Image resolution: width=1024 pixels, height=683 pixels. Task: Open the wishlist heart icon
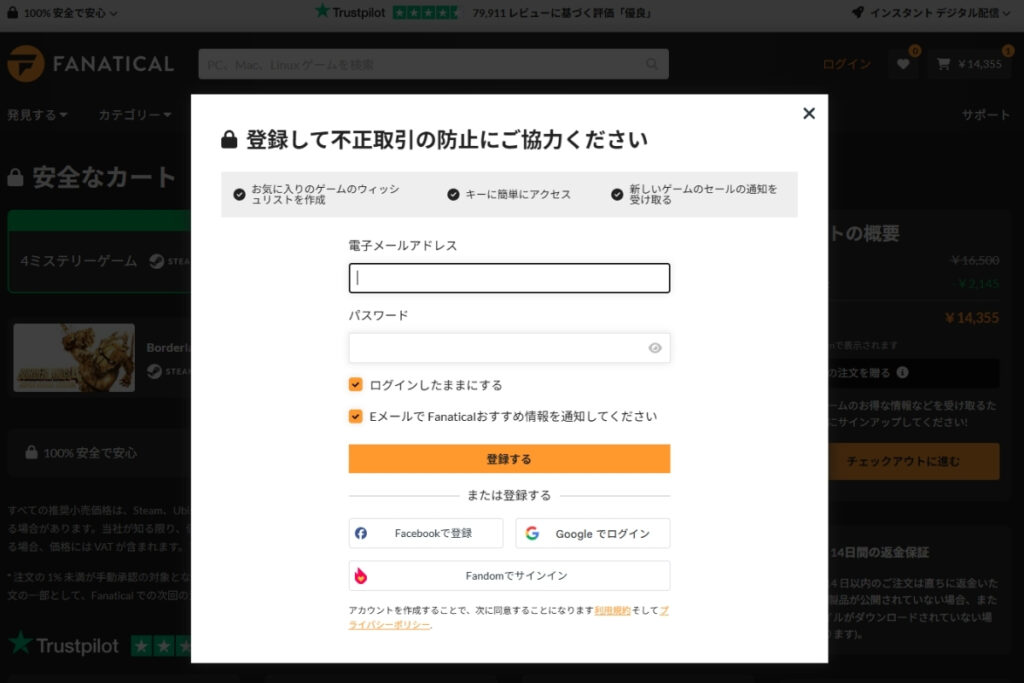[903, 64]
